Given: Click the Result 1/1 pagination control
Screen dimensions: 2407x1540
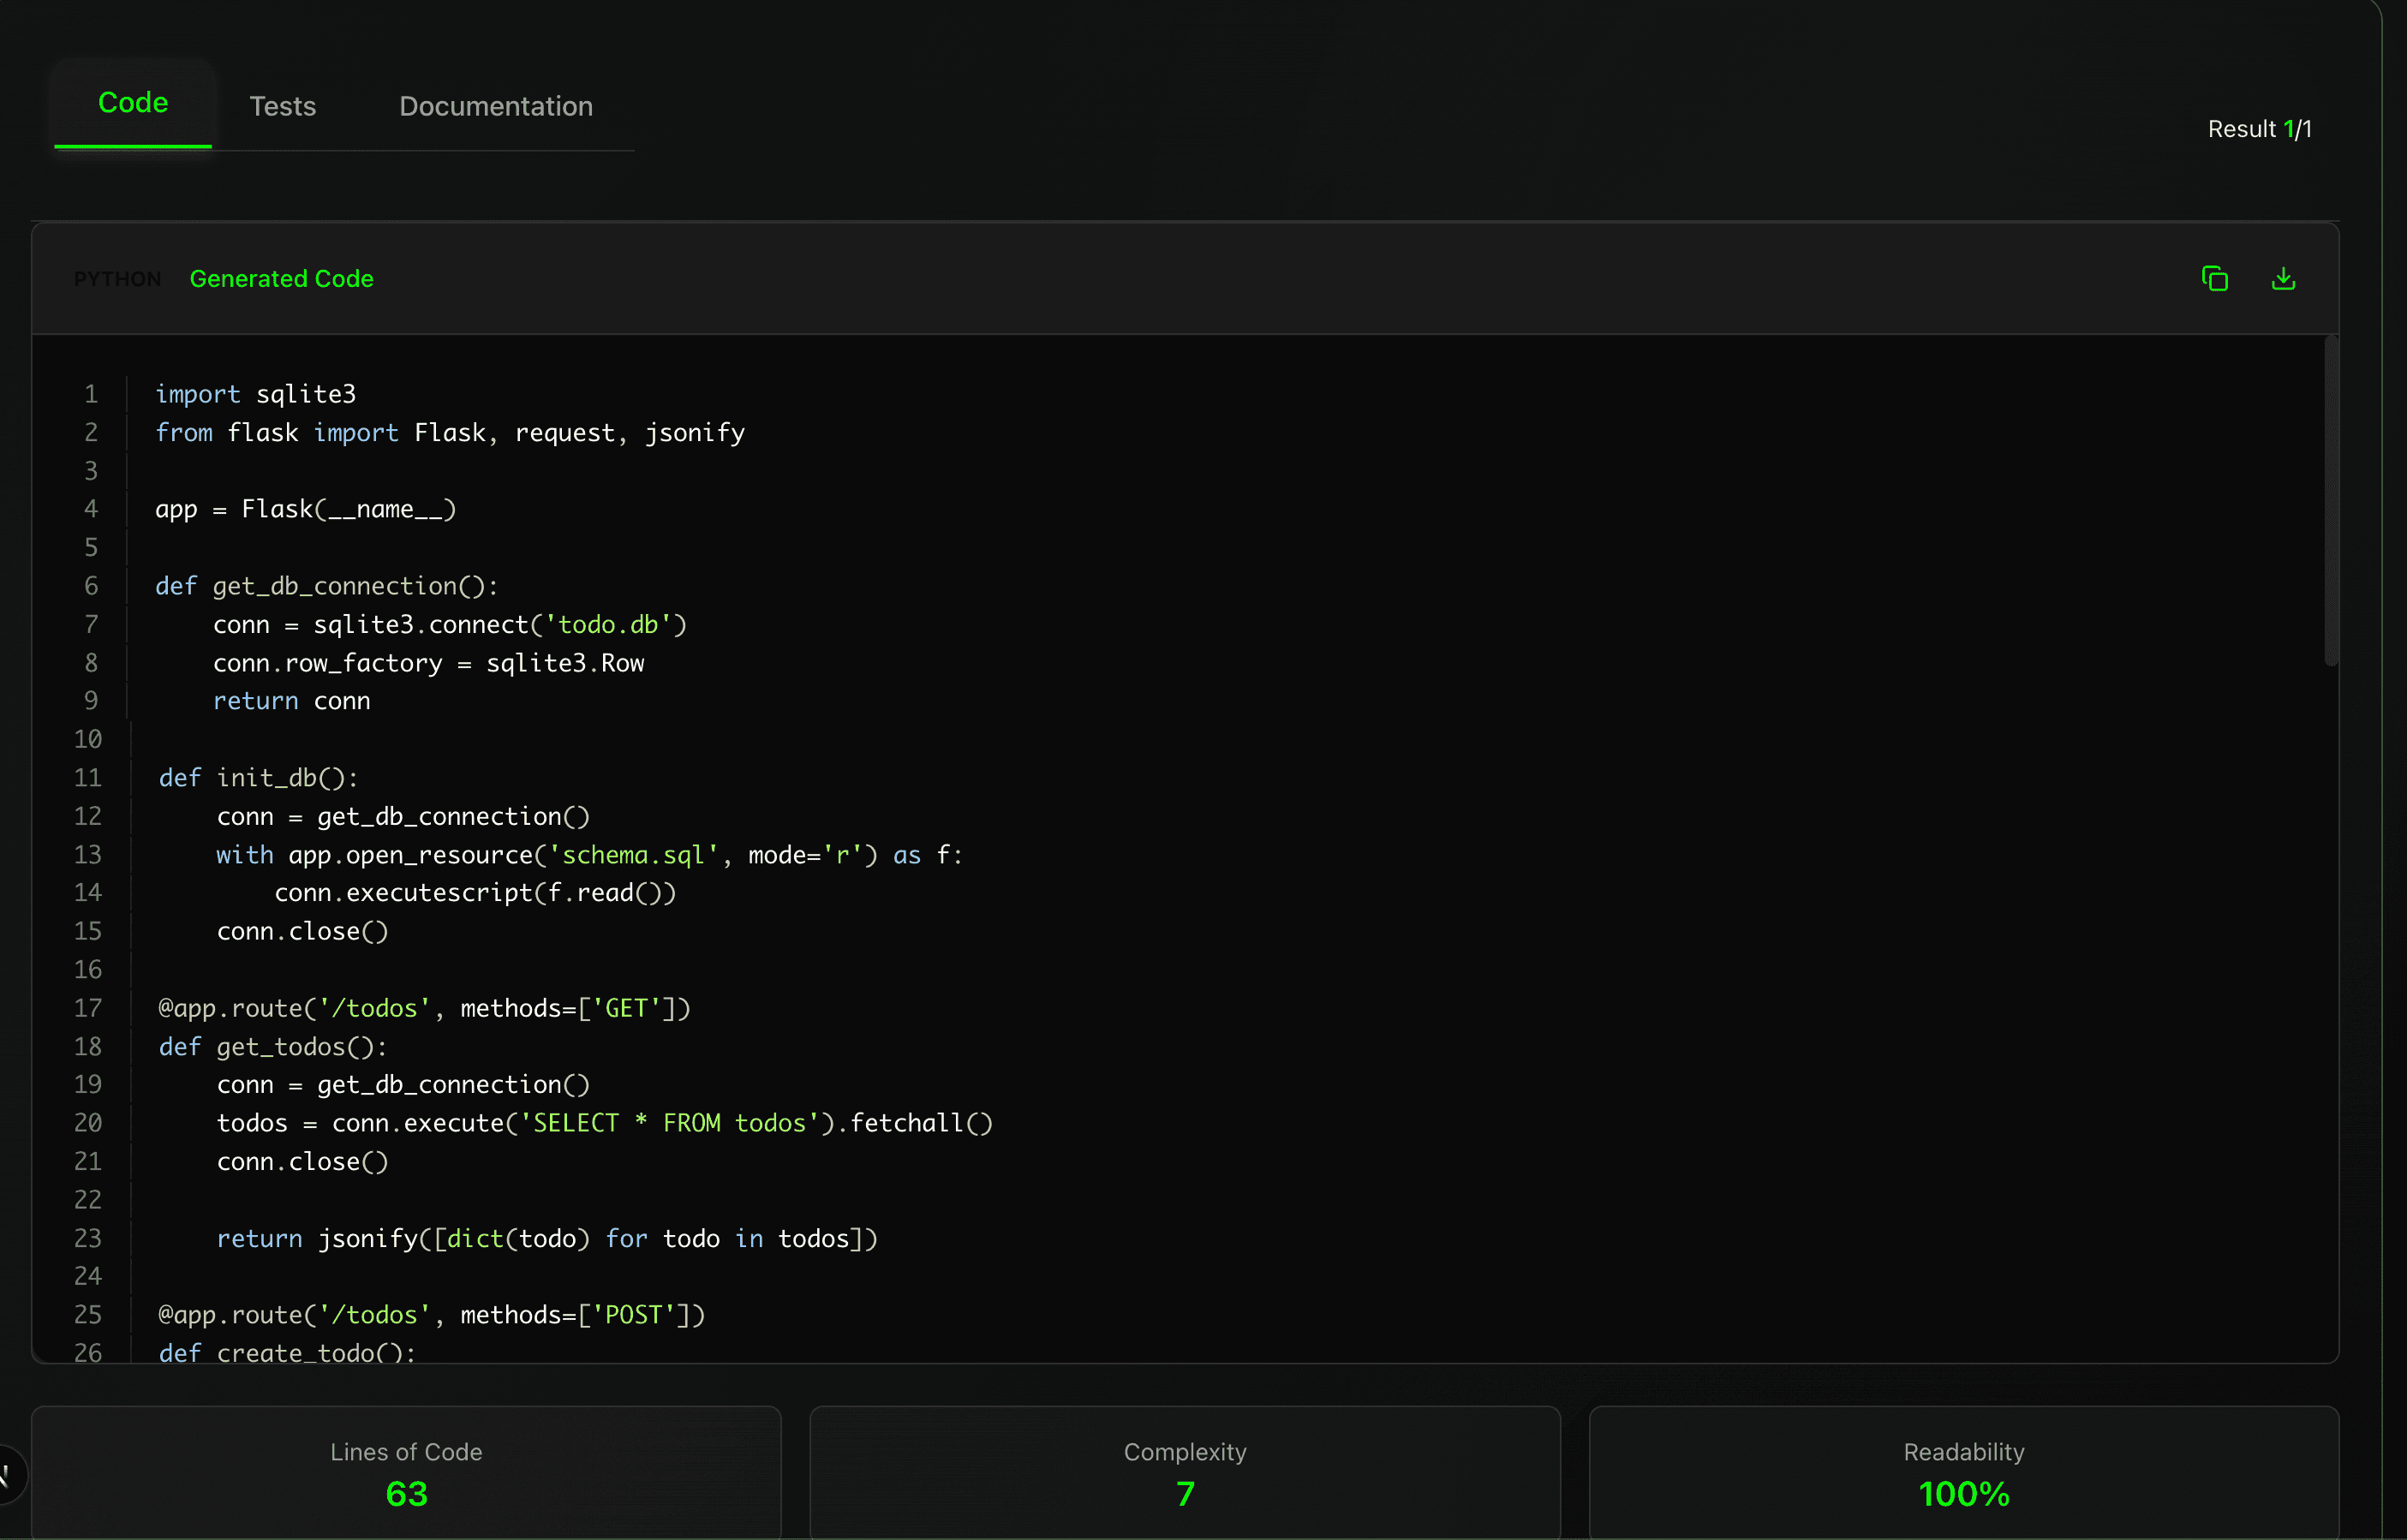Looking at the screenshot, I should click(x=2258, y=129).
